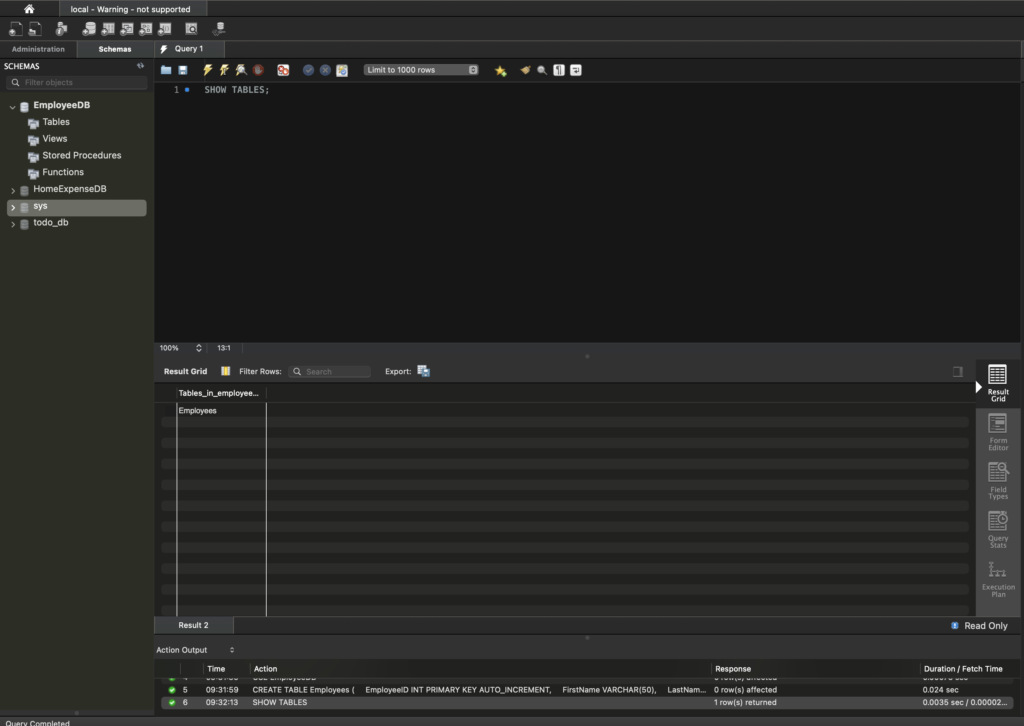
Task: Click the beautify query broom icon
Action: (x=525, y=70)
